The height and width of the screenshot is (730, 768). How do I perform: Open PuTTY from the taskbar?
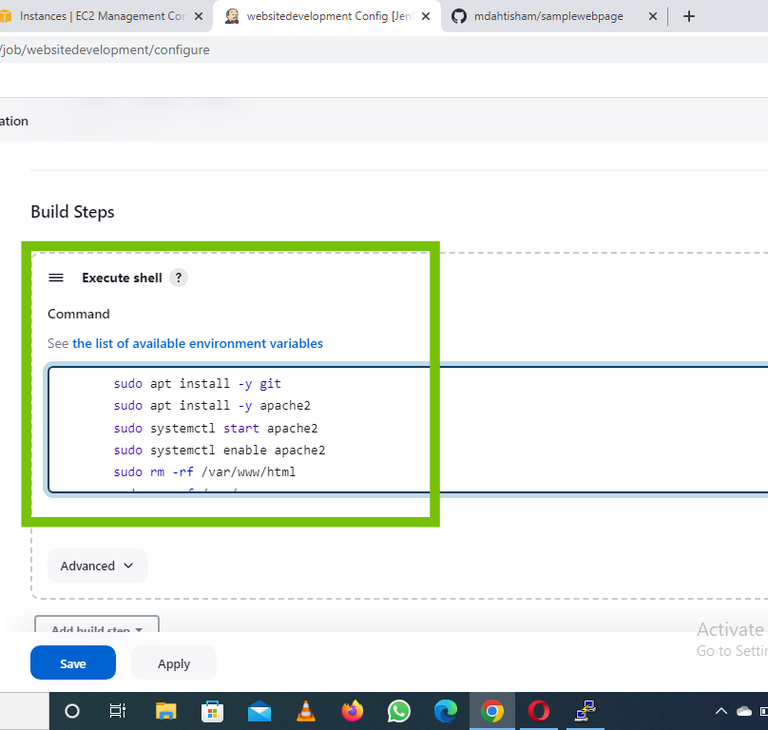pos(585,711)
